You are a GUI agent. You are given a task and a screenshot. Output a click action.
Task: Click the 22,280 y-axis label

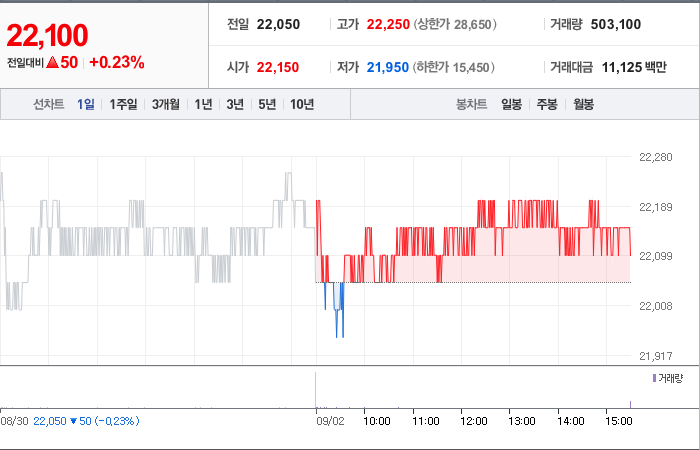[x=656, y=157]
